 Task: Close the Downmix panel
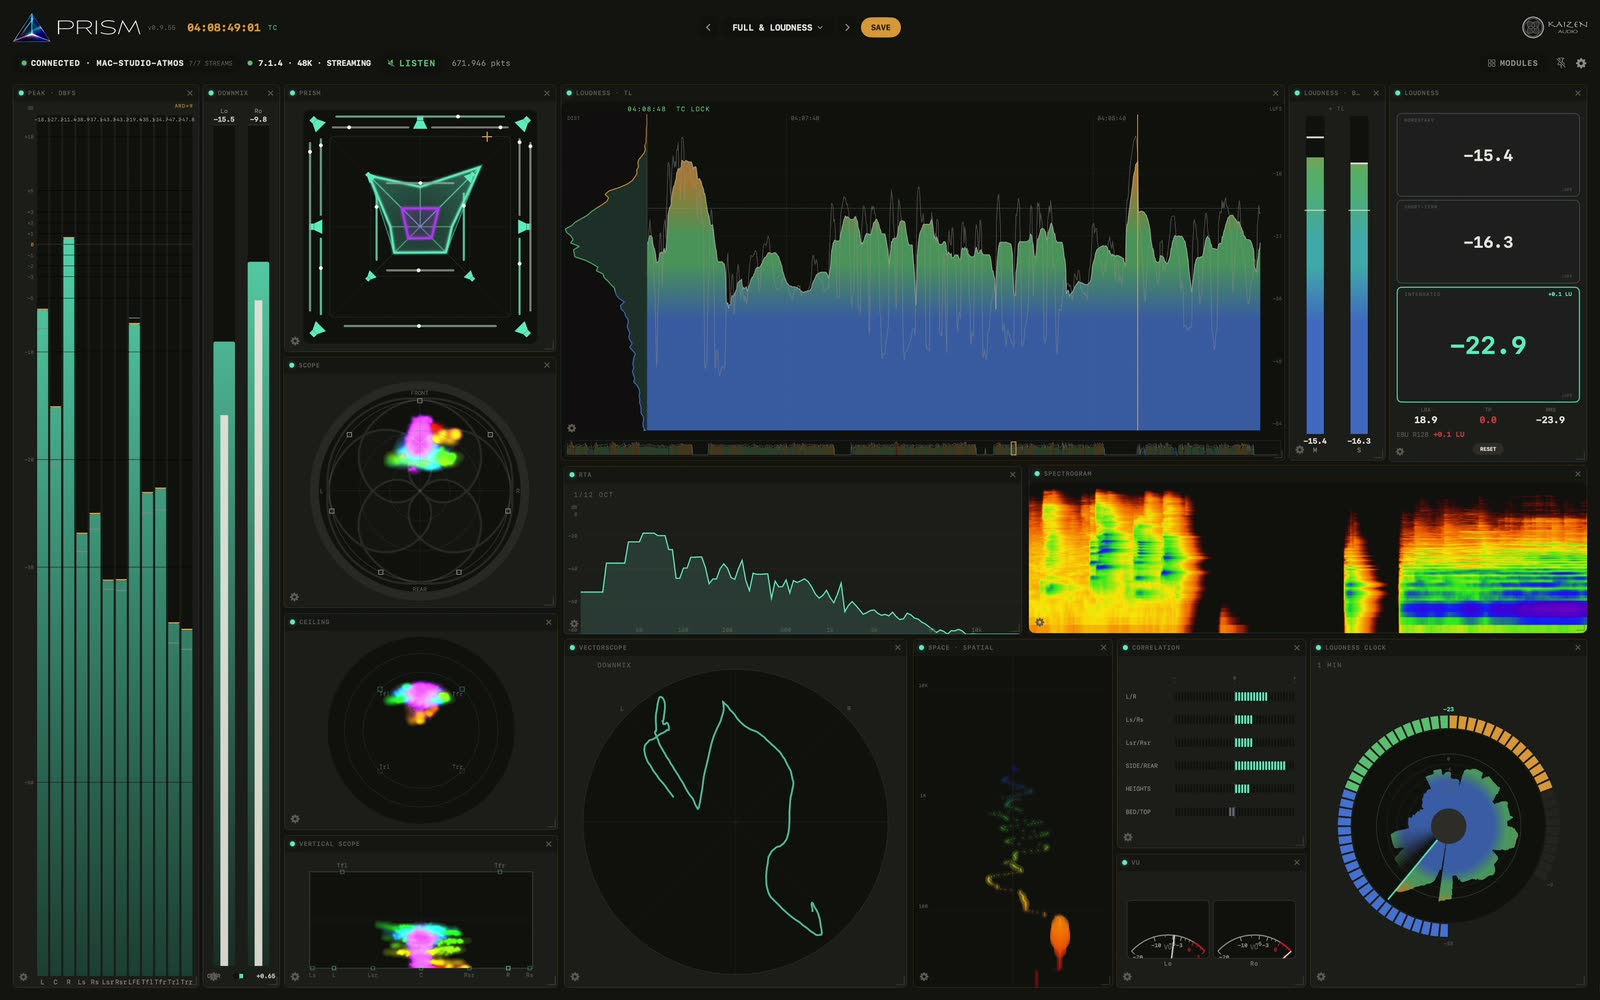270,93
